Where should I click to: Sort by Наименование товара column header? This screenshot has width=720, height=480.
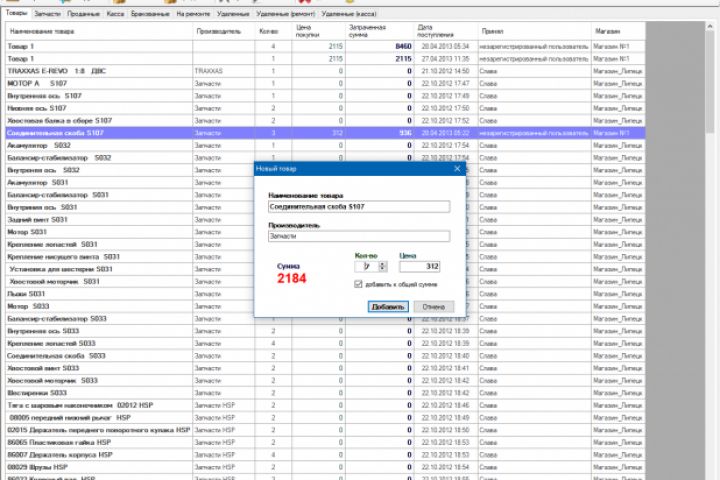pos(99,31)
